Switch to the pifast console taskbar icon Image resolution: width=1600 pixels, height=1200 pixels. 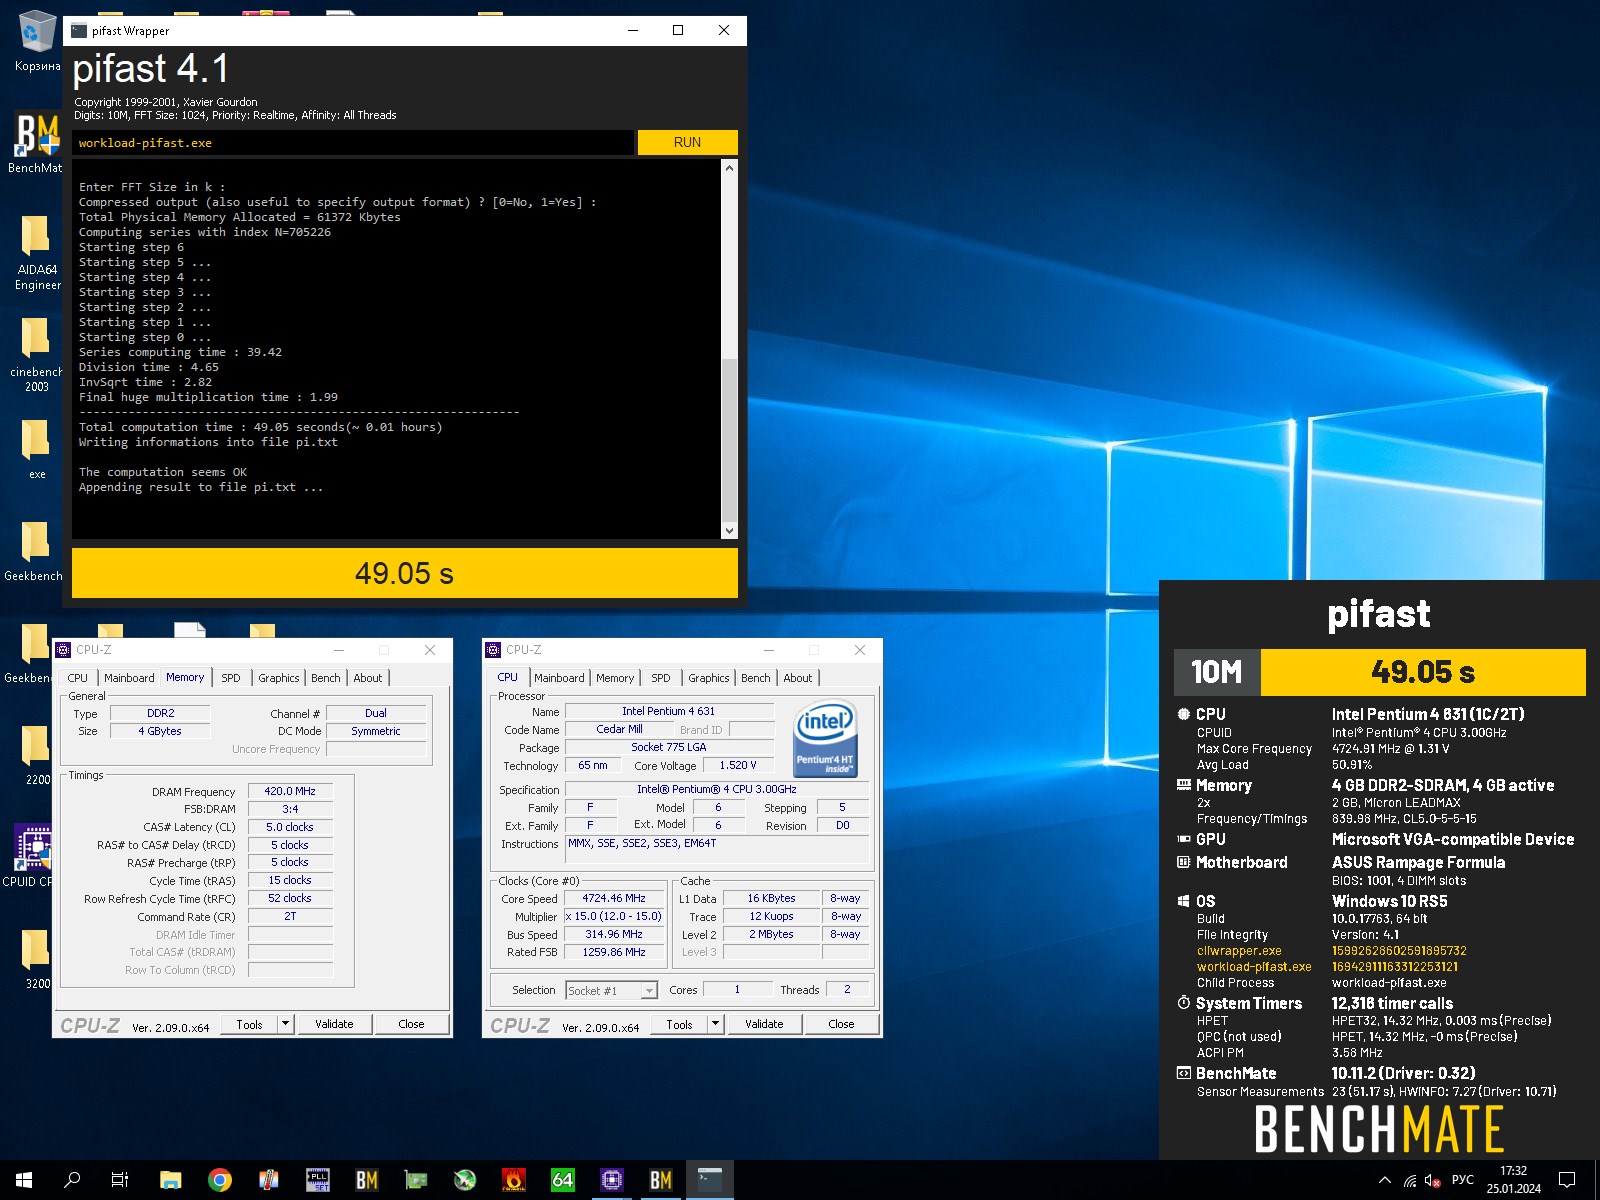(x=710, y=1180)
